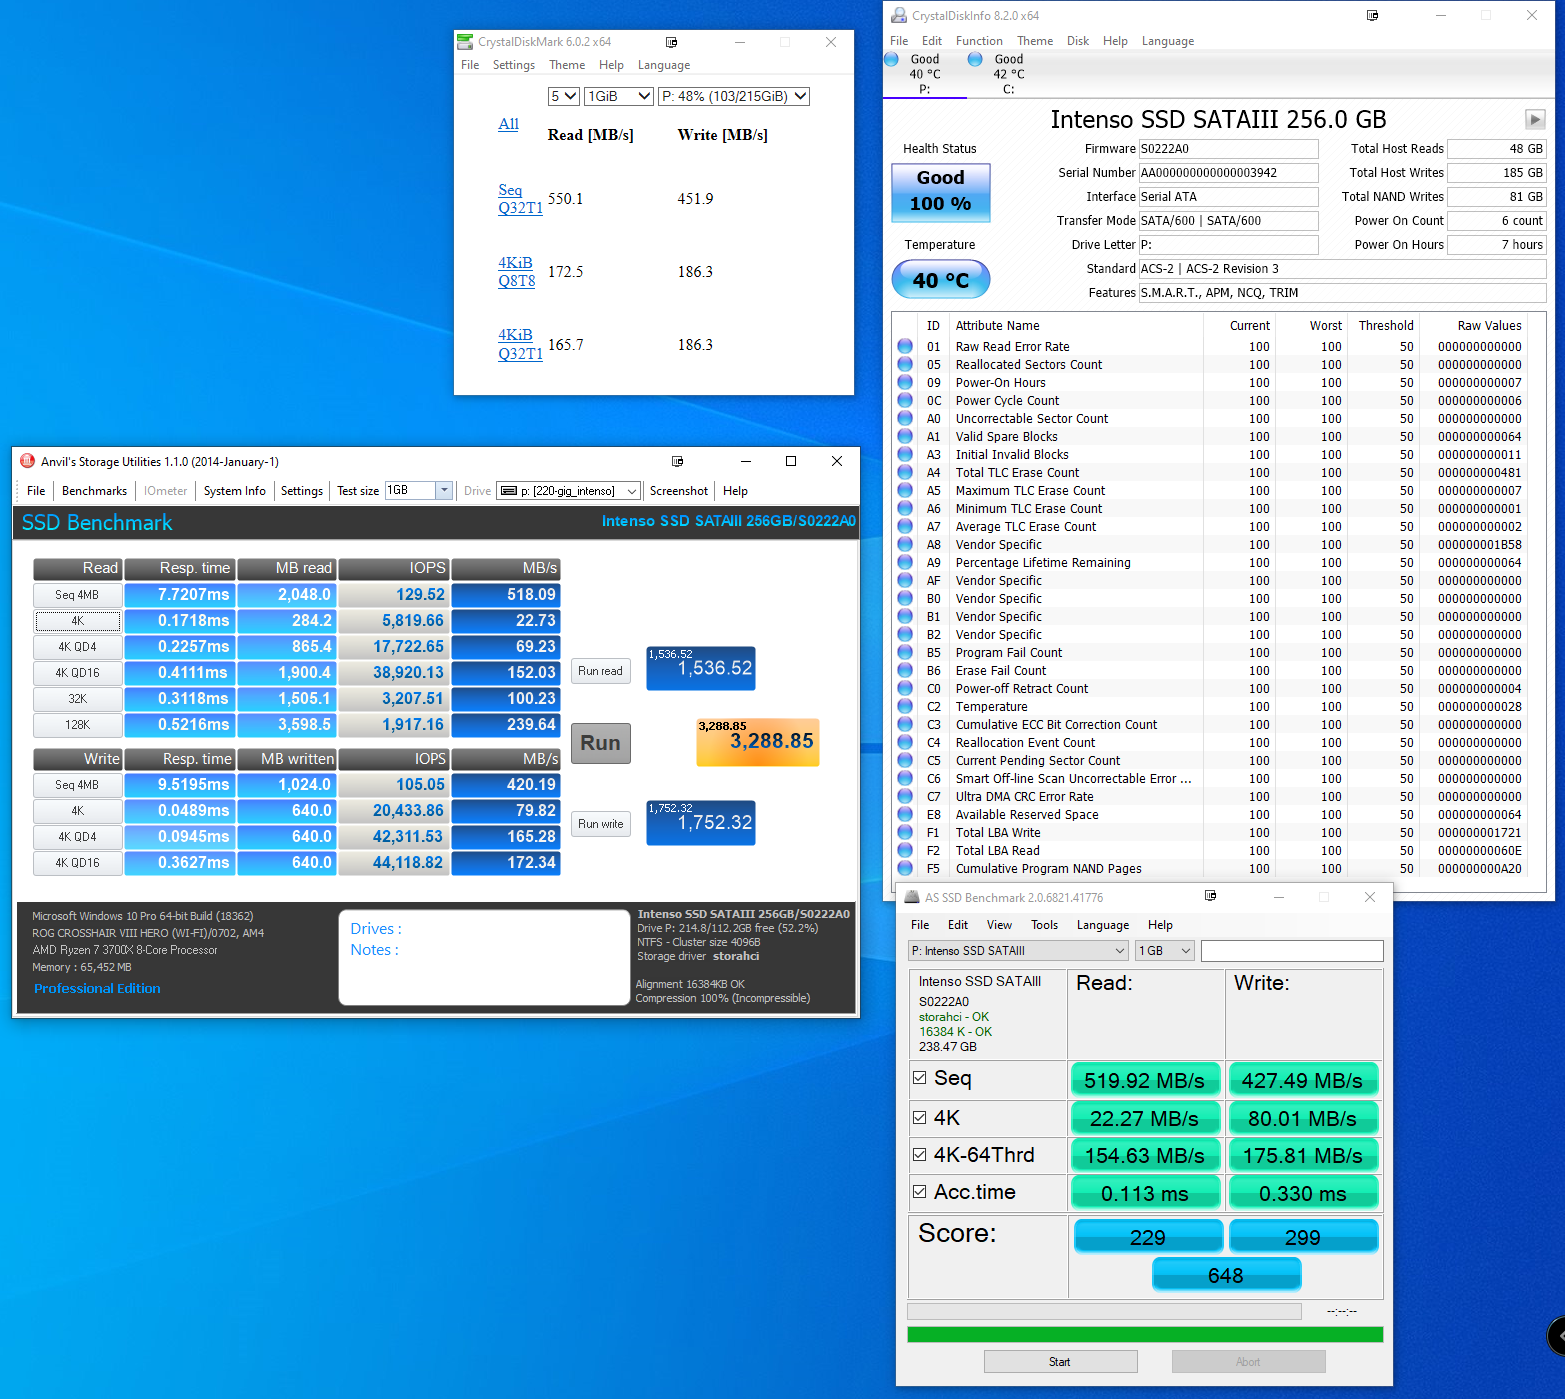Click CrystalDiskInfo magnifier app icon
This screenshot has width=1565, height=1399.
pyautogui.click(x=899, y=15)
